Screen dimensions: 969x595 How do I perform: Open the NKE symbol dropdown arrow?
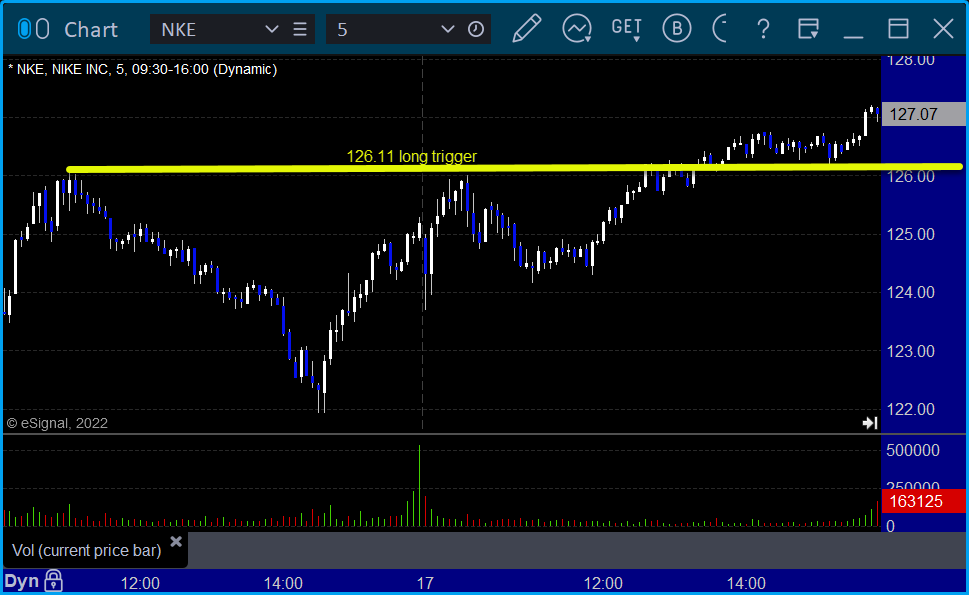[x=271, y=30]
